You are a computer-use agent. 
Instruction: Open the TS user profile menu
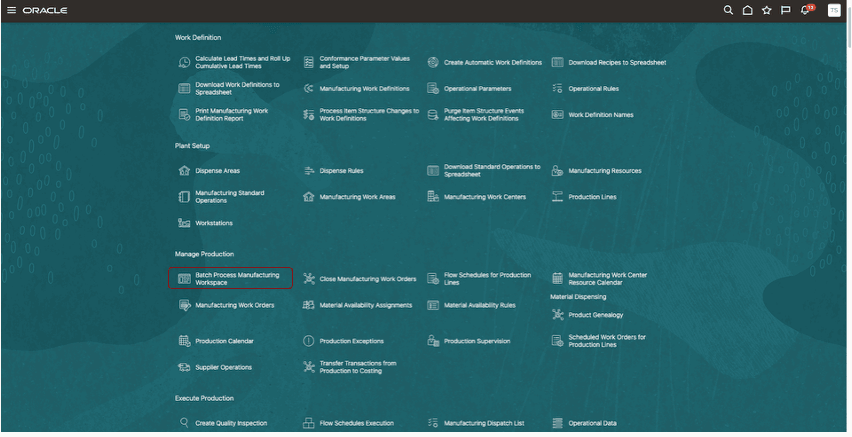(834, 10)
